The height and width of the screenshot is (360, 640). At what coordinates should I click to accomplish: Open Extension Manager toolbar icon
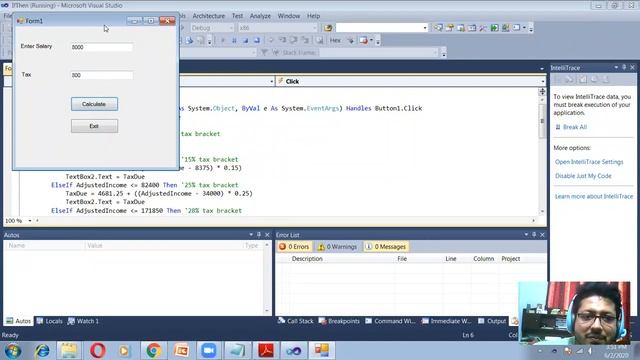505,28
